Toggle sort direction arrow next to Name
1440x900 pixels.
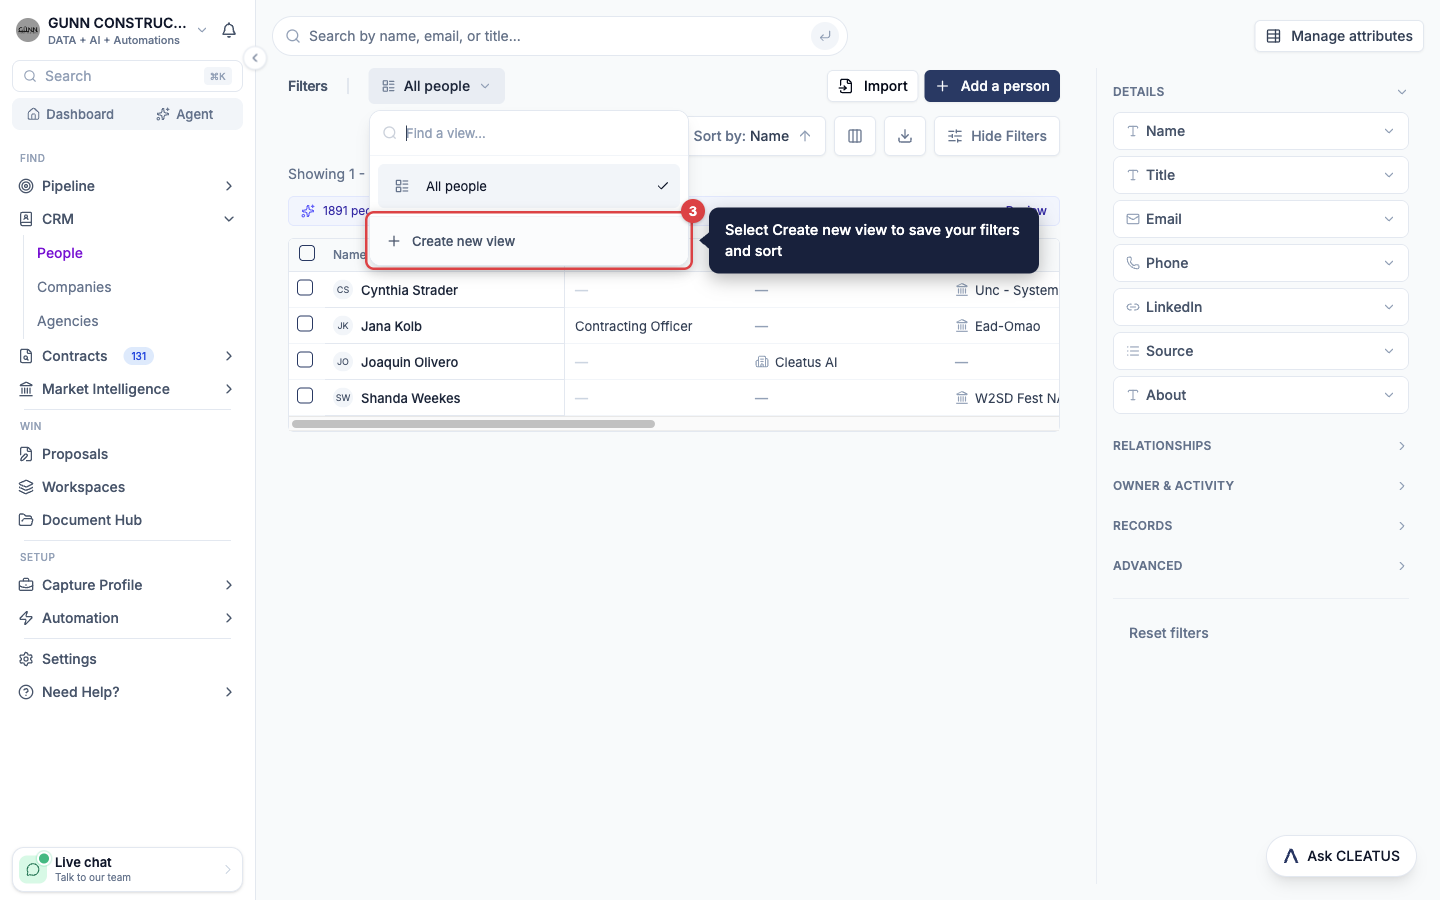tap(805, 136)
